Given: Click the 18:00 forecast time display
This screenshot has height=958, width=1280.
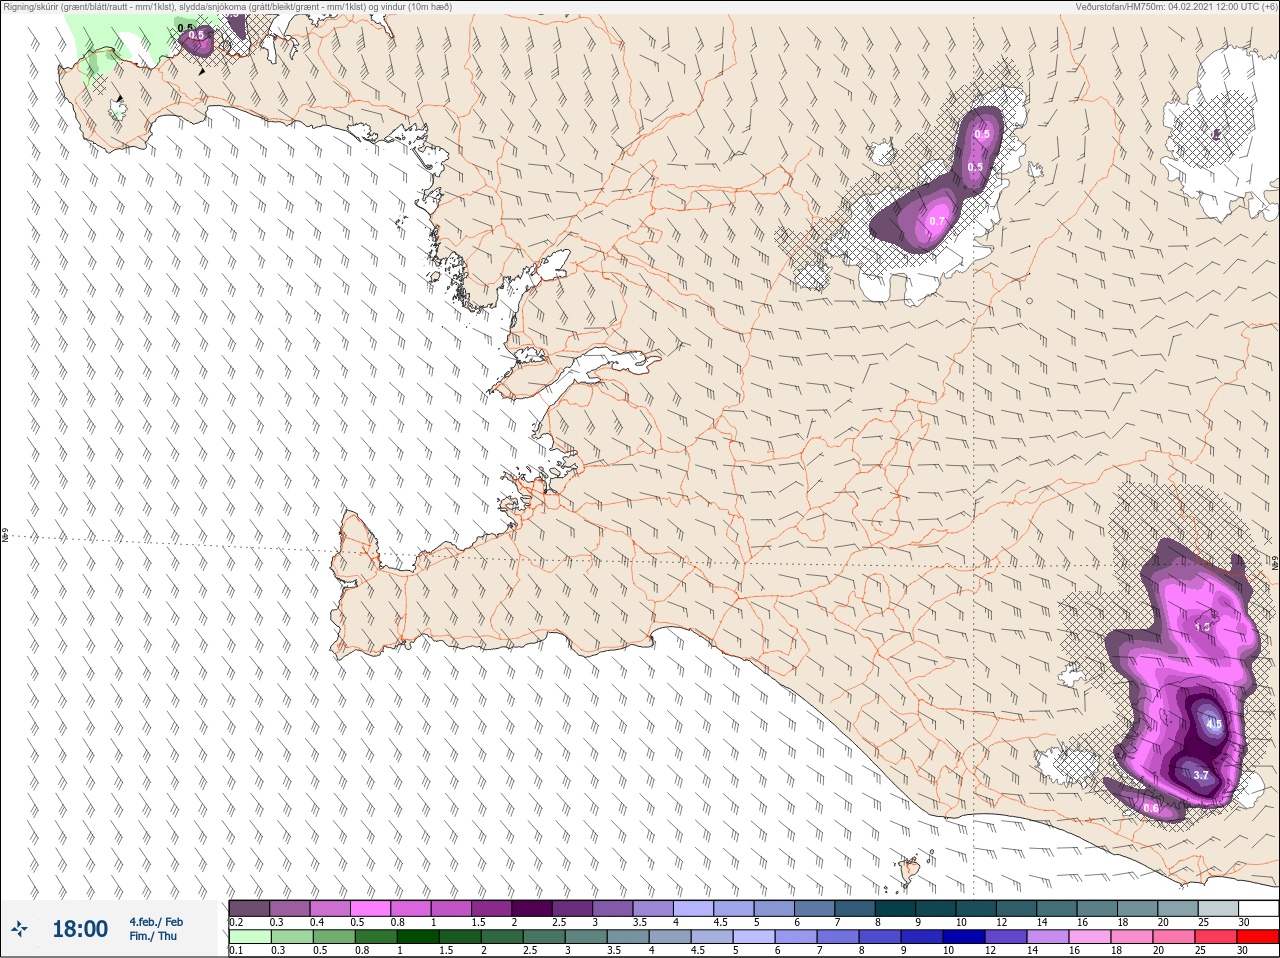Looking at the screenshot, I should pyautogui.click(x=80, y=929).
